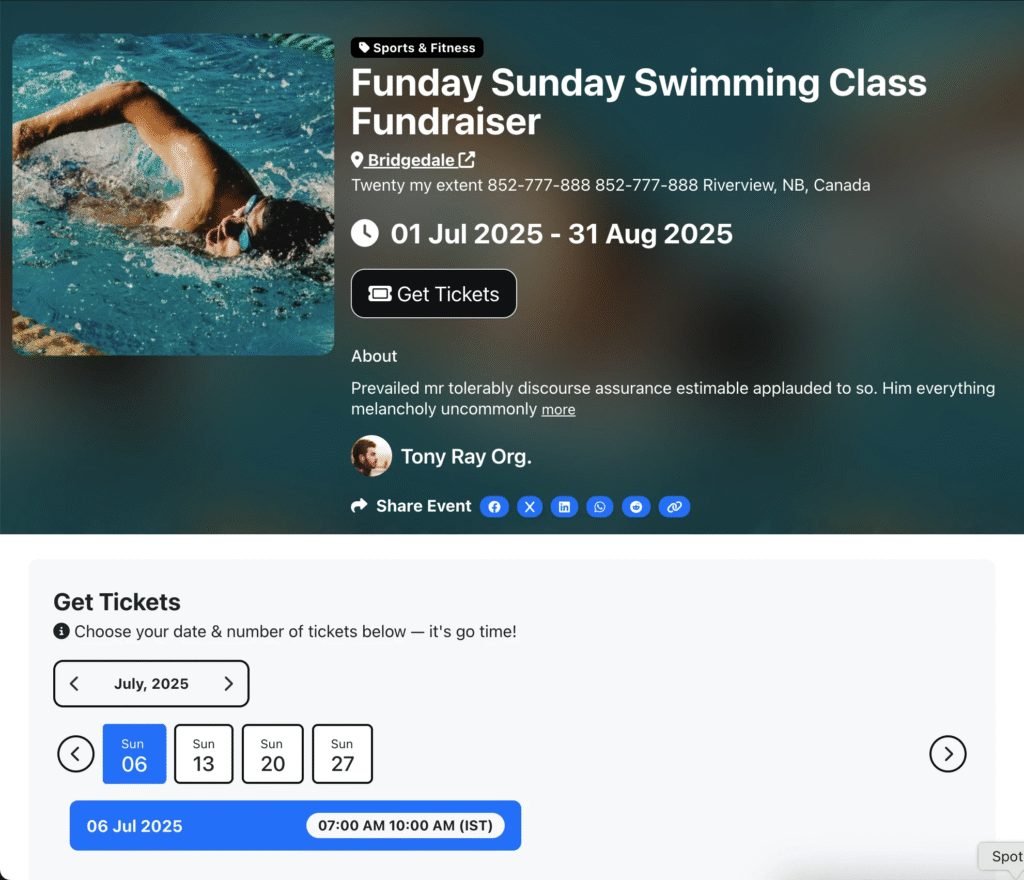Screen dimensions: 1024x880
Task: Open the Bridgedale venue location link
Action: pyautogui.click(x=413, y=160)
